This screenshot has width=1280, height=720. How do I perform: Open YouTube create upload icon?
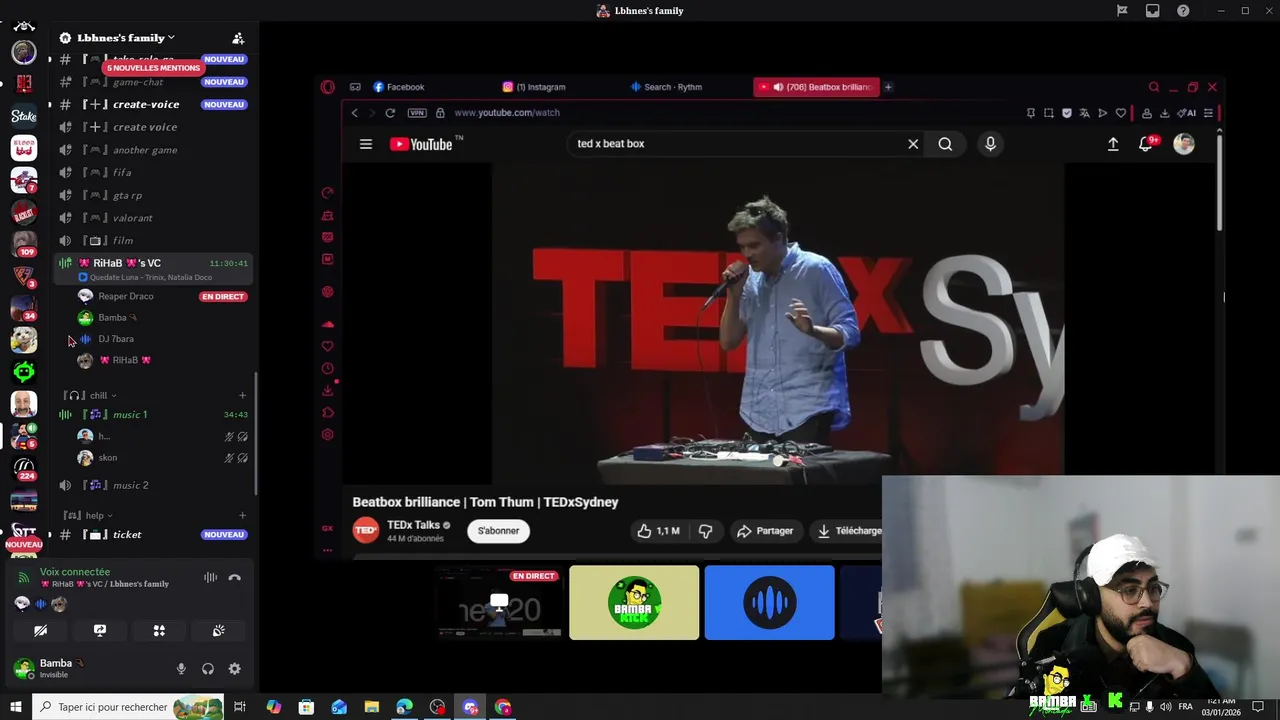1113,144
